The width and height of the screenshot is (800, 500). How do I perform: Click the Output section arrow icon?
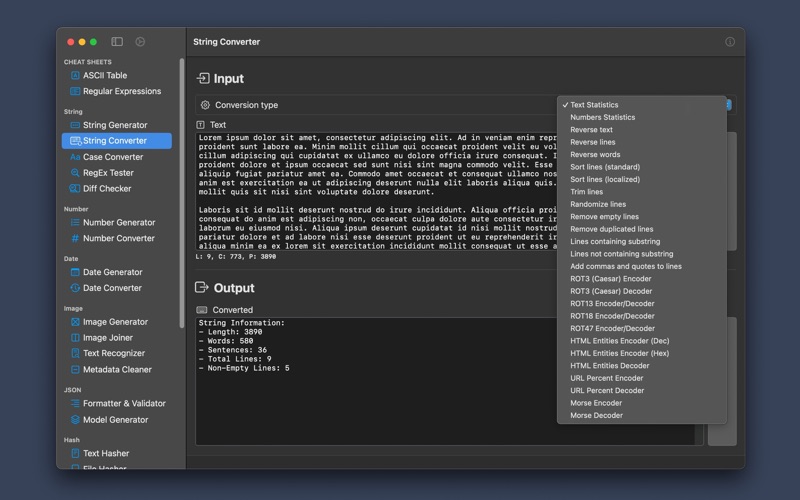(x=202, y=287)
